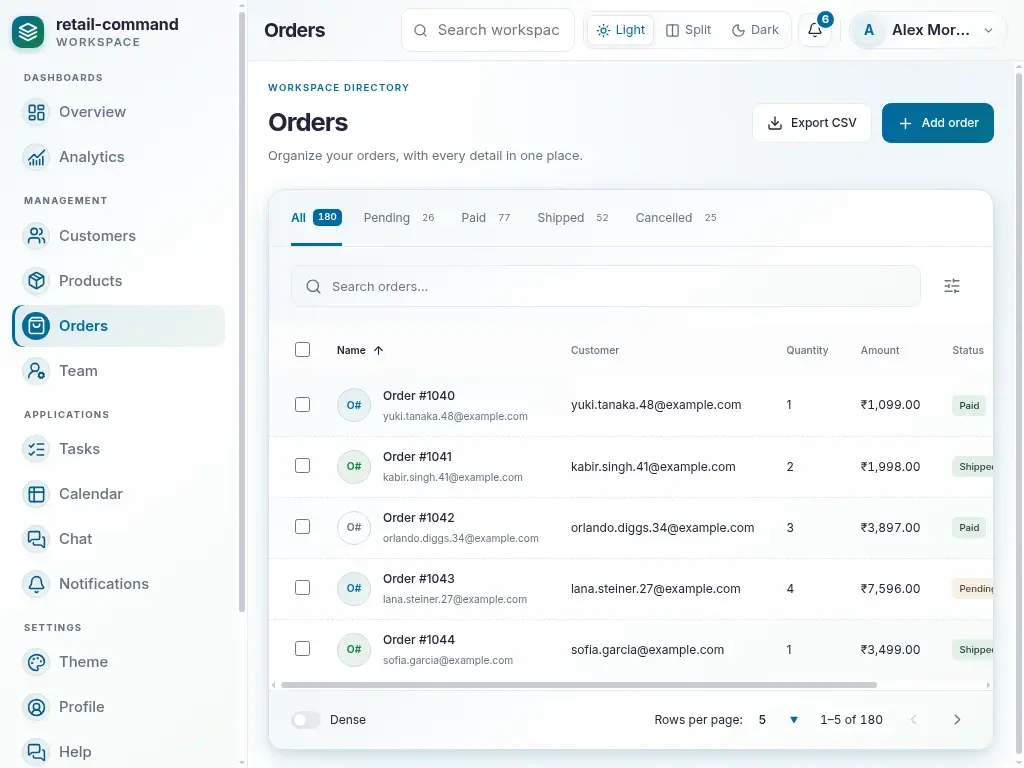1024x768 pixels.
Task: Open the Calendar icon in sidebar
Action: [37, 494]
